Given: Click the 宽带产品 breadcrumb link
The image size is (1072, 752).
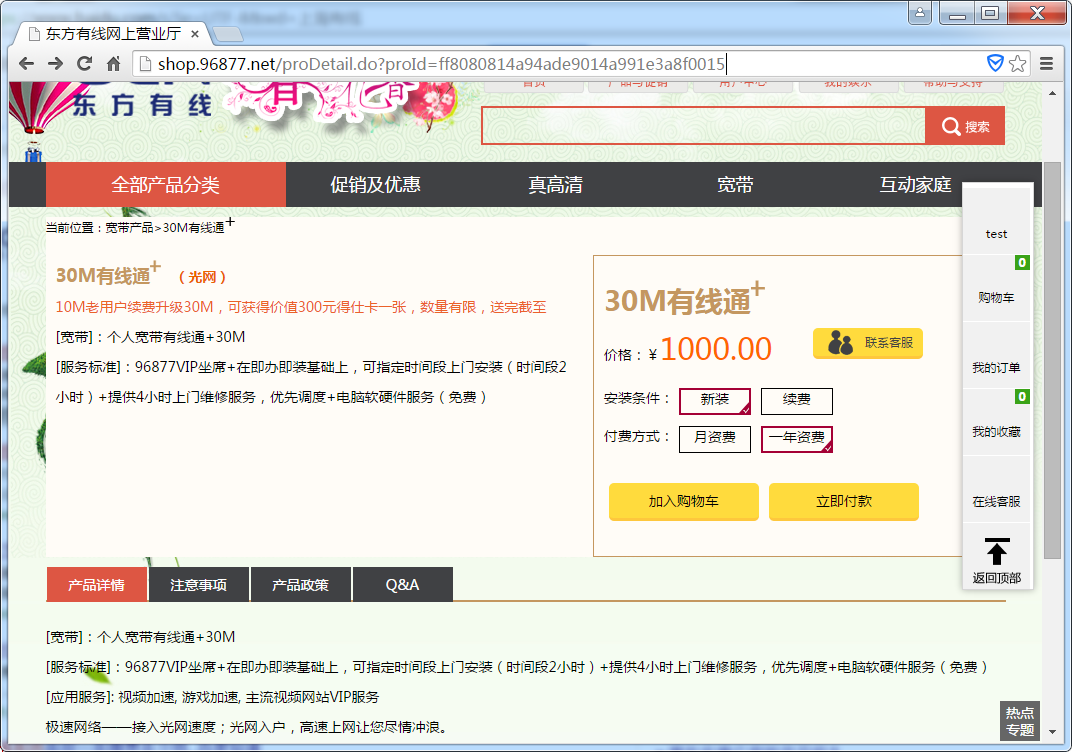Looking at the screenshot, I should coord(129,228).
